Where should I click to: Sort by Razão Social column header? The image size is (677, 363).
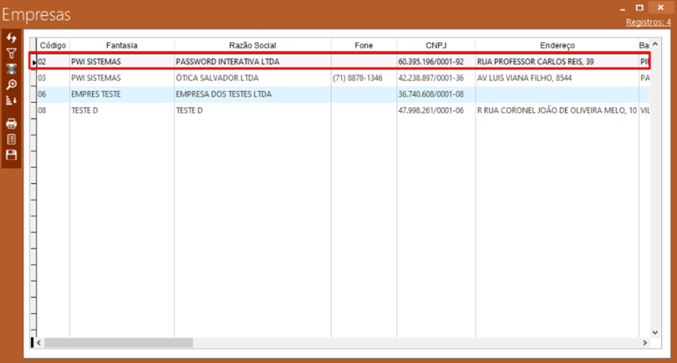click(253, 45)
